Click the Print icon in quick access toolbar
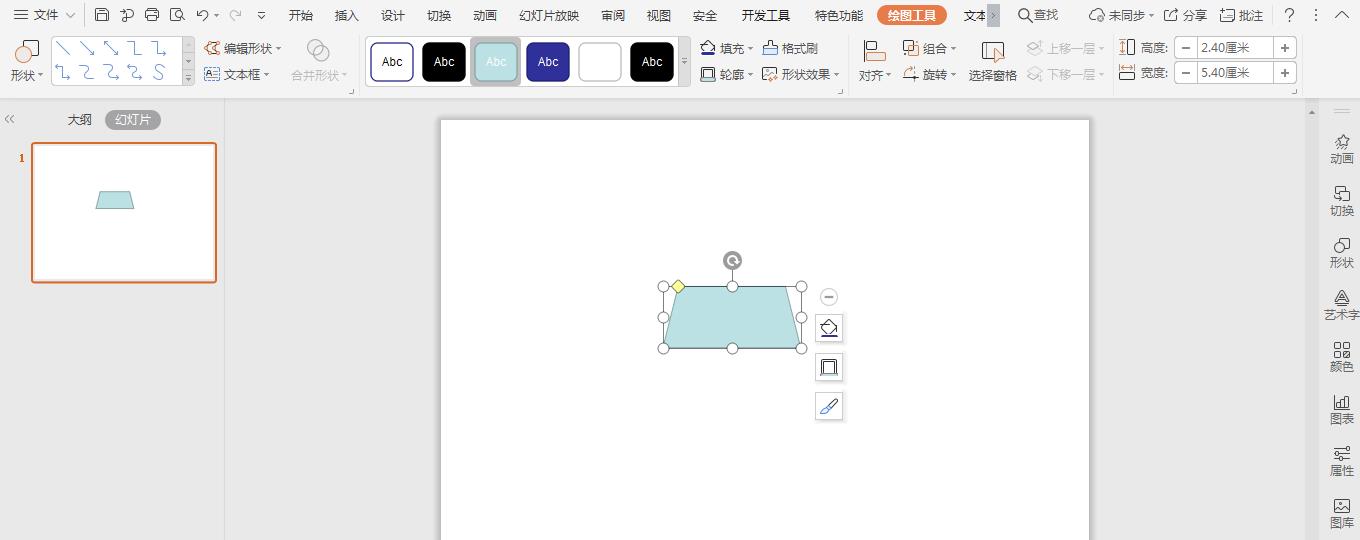This screenshot has width=1360, height=540. 152,15
